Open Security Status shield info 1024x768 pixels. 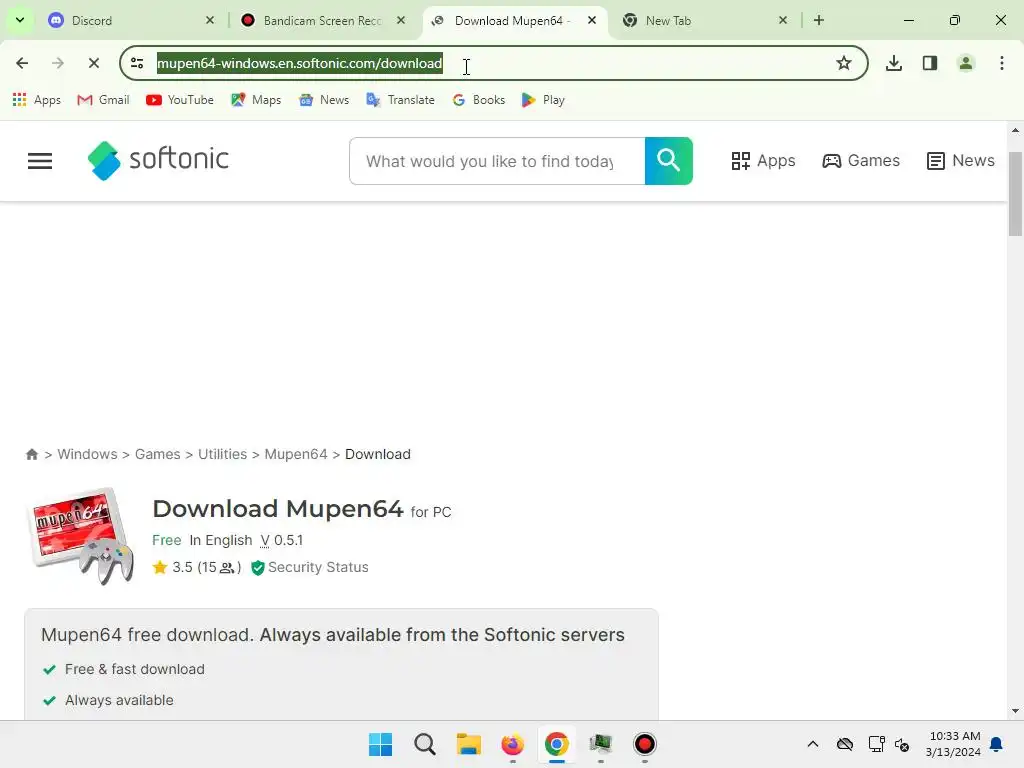[x=310, y=567]
